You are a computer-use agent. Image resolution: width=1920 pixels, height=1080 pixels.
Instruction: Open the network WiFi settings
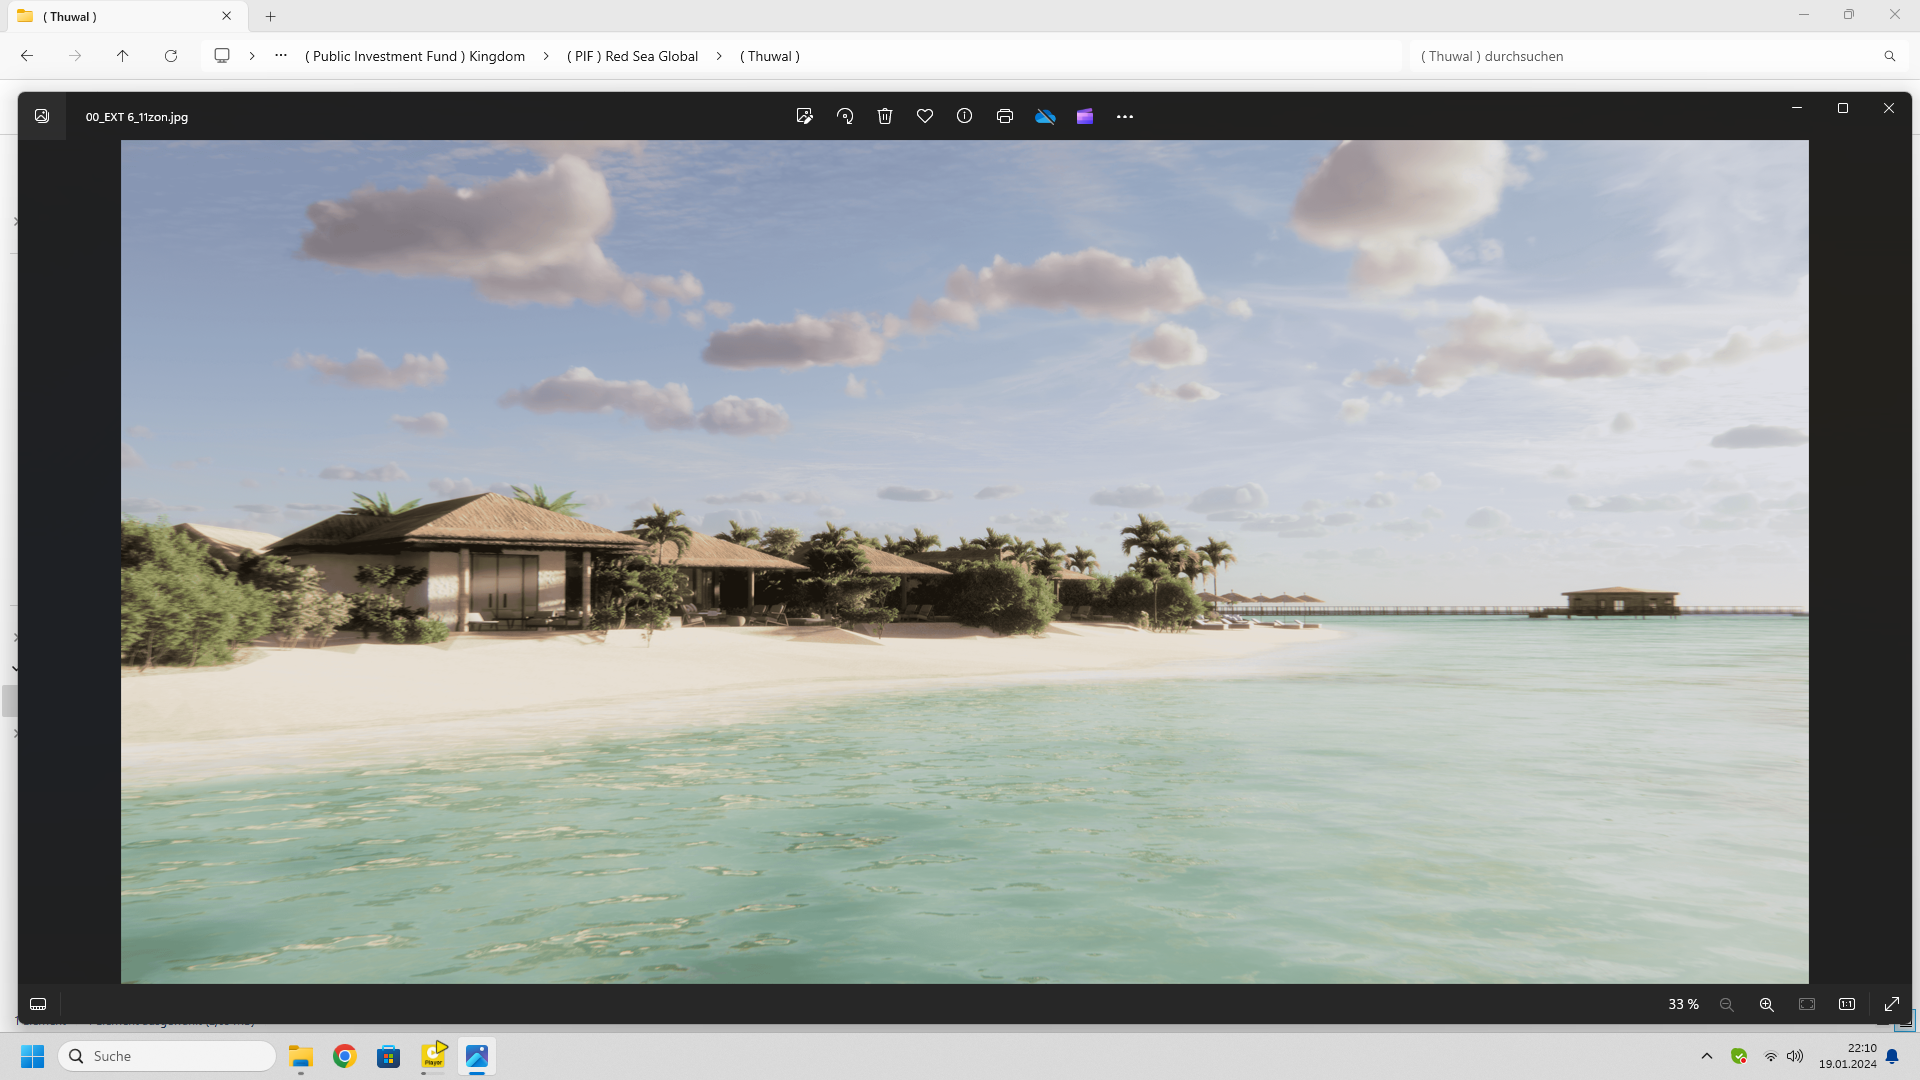click(1771, 1056)
